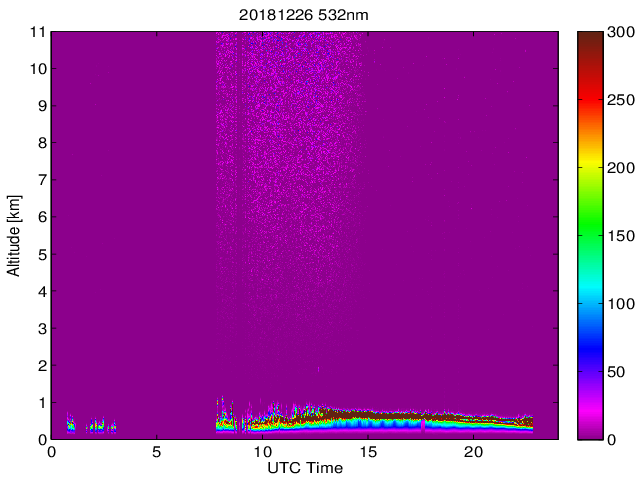
Task: Click y-axis tick label '11'
Action: click(38, 32)
